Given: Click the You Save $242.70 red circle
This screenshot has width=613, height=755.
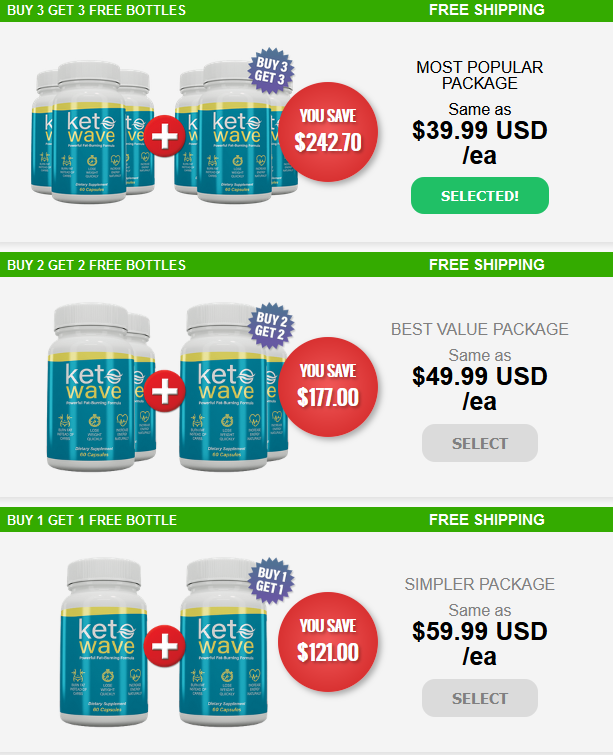Looking at the screenshot, I should point(328,132).
